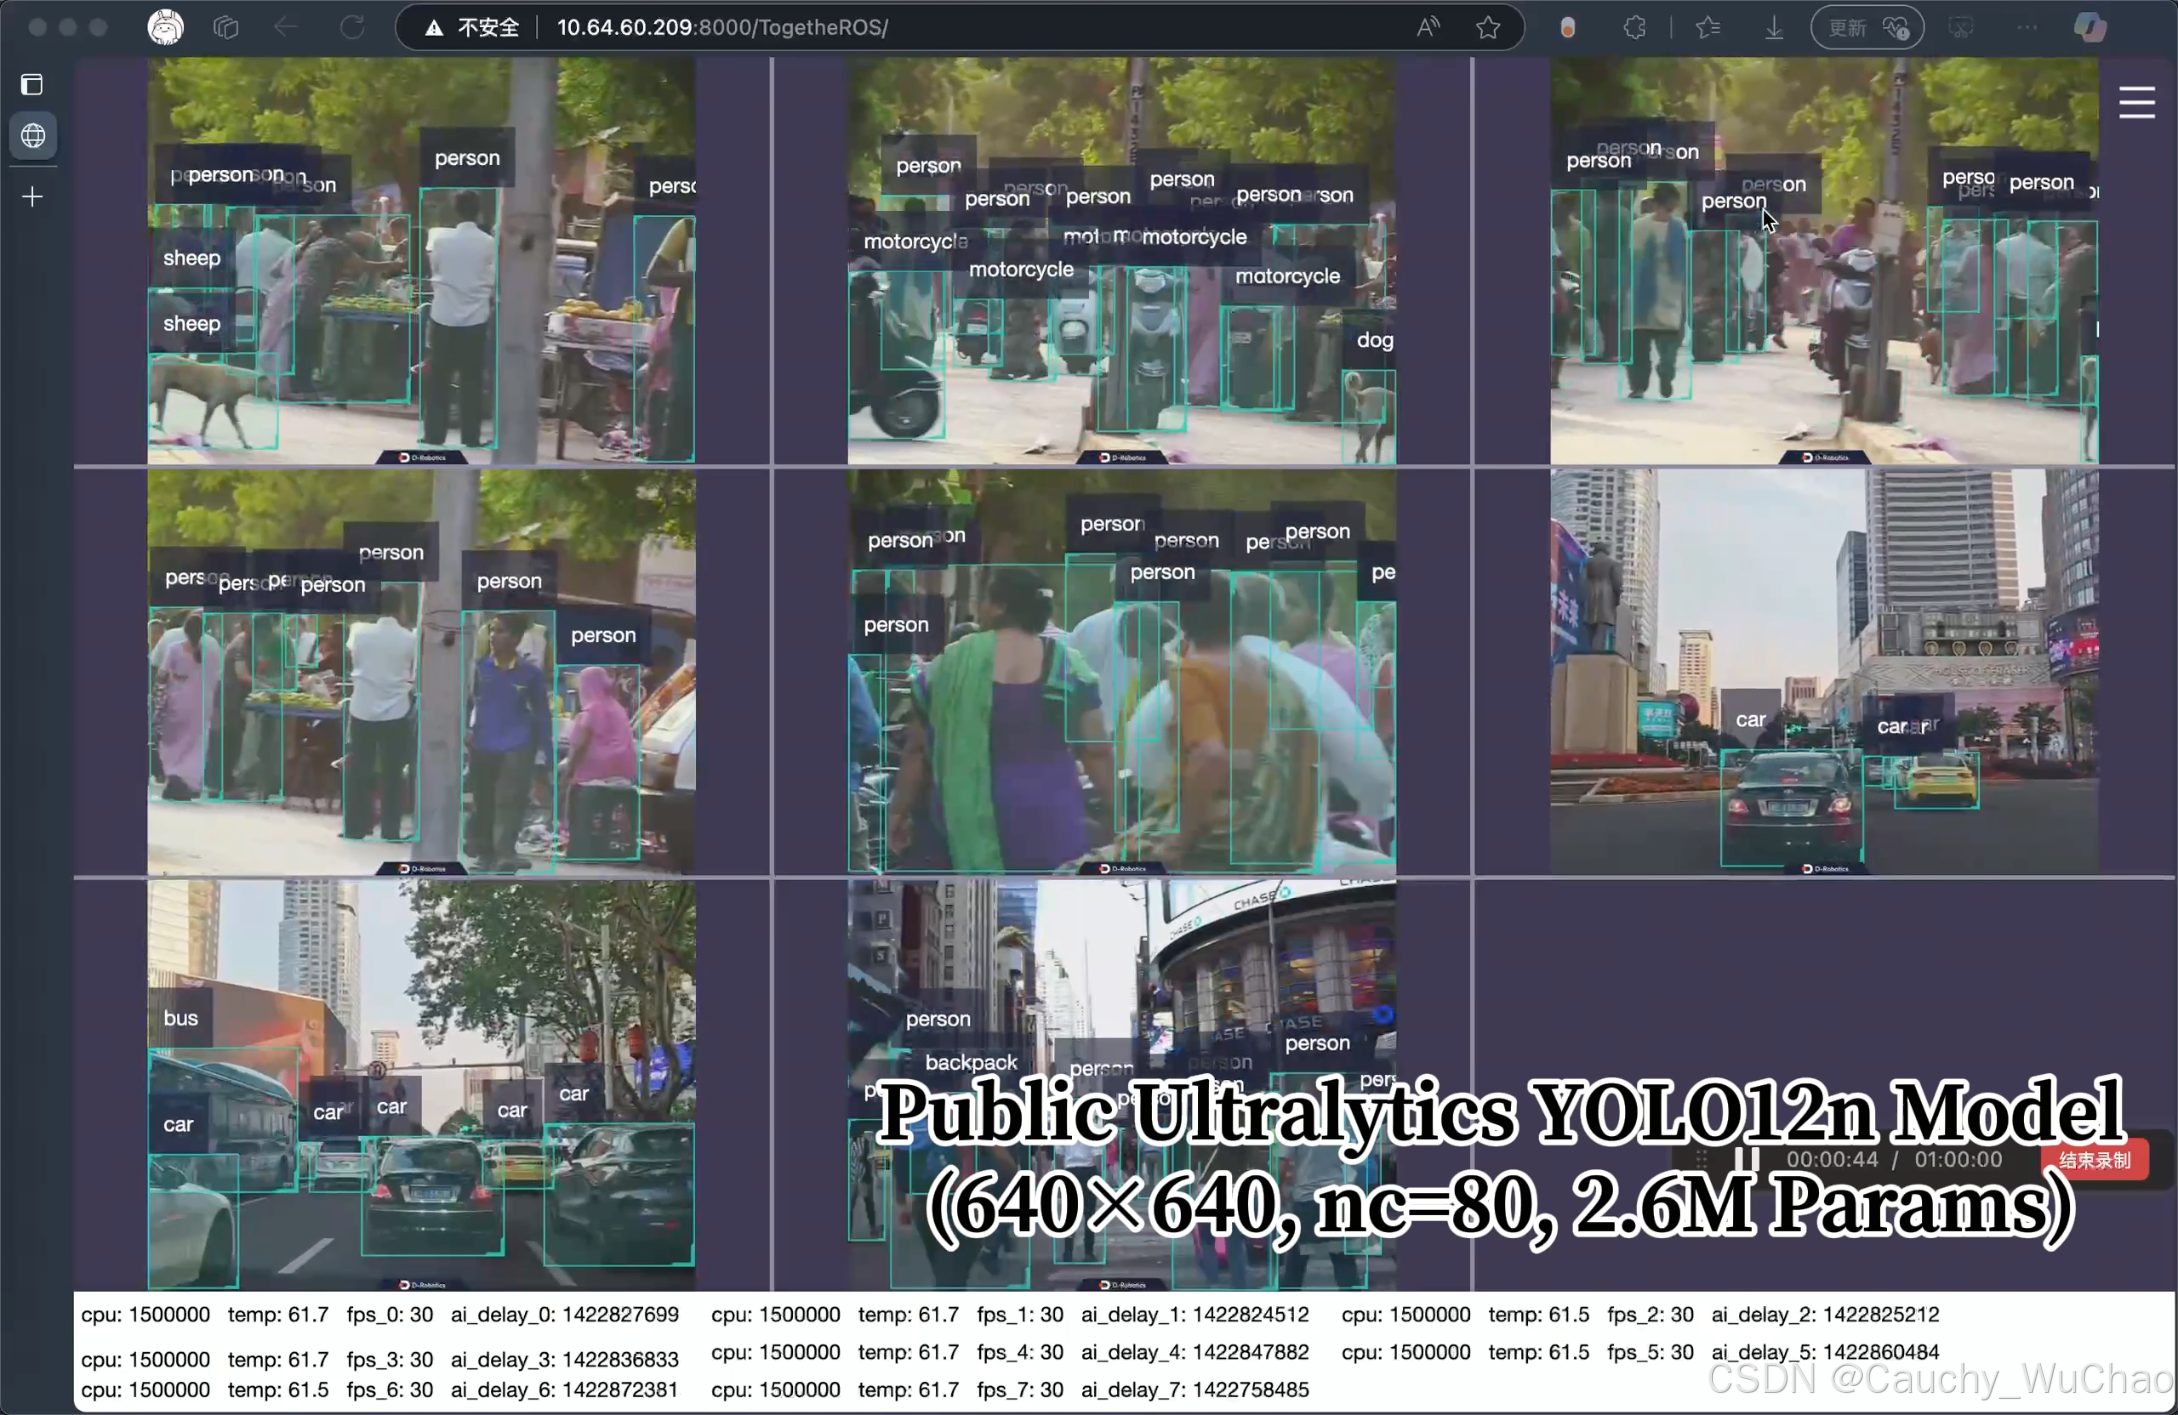Open the browser extensions puzzle icon
Viewport: 2178px width, 1415px height.
1634,27
